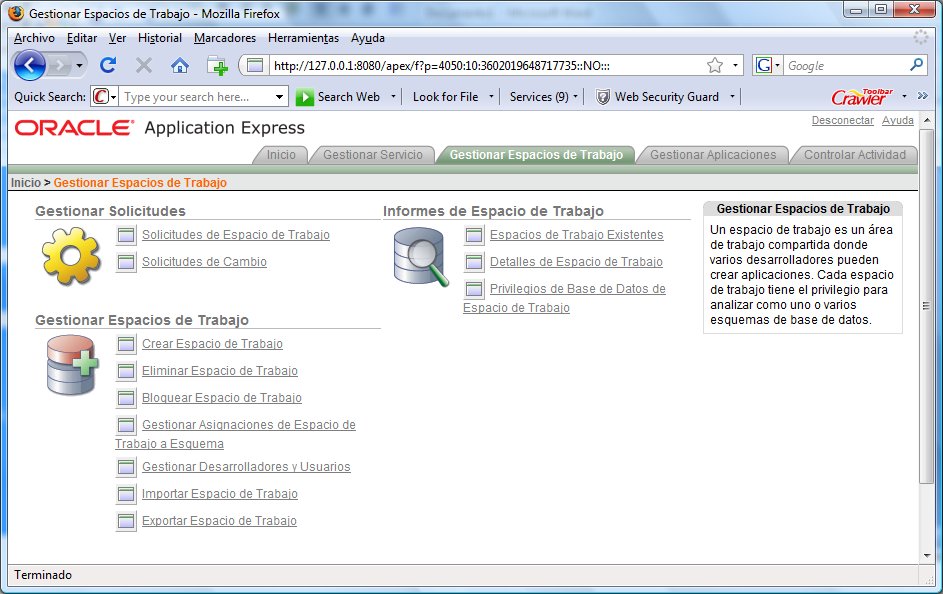Click the green Search Web arrow icon
This screenshot has width=943, height=594.
point(304,97)
